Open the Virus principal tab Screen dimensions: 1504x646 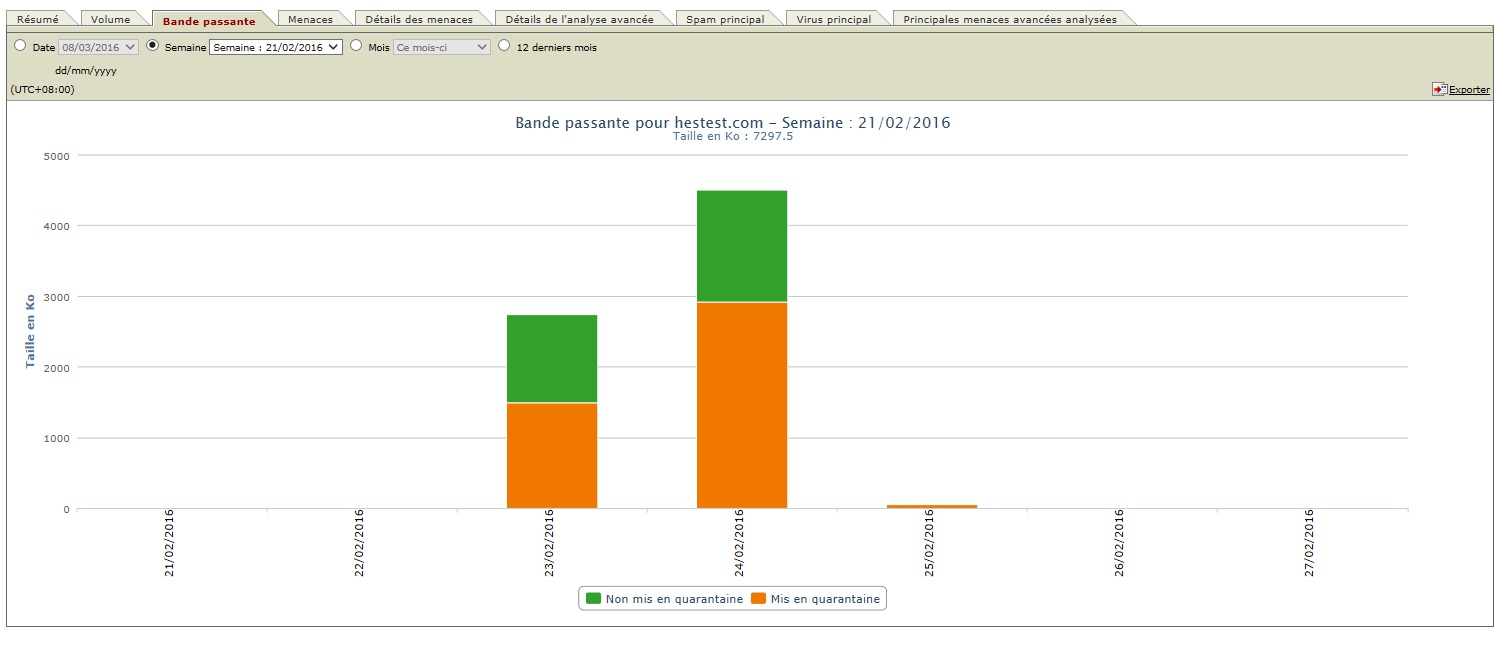834,19
